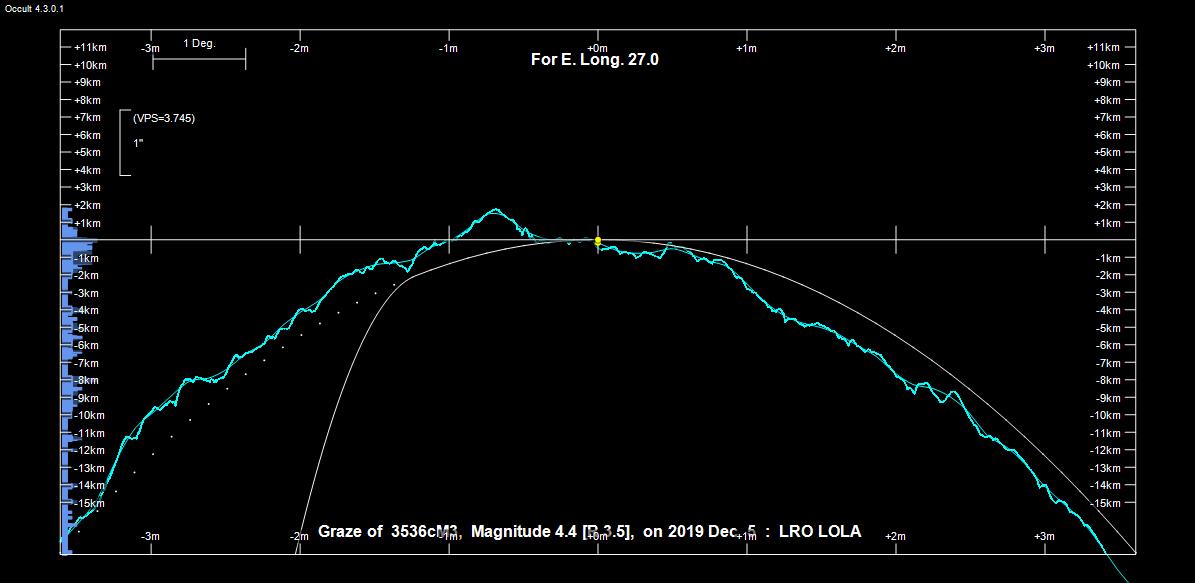Viewport: 1195px width, 583px height.
Task: Click the +2m tick label at bottom
Action: (895, 537)
